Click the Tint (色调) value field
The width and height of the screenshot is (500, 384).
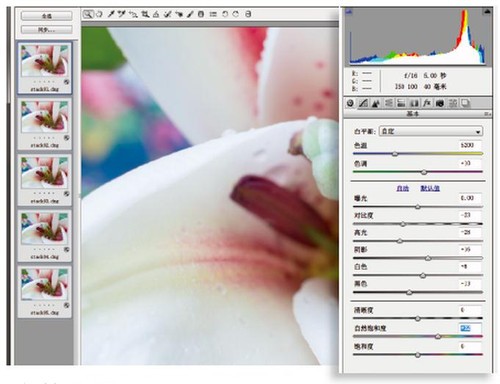click(470, 163)
